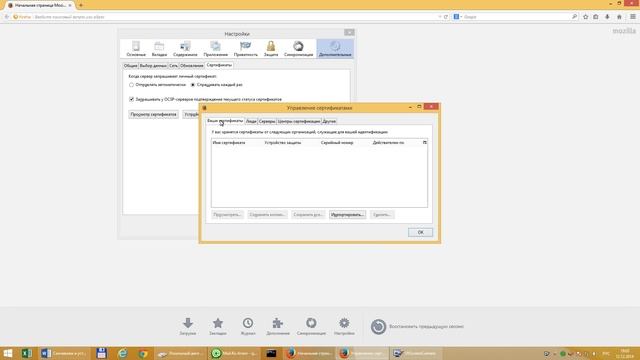Switch to the Центры сертификации tab

[x=299, y=121]
